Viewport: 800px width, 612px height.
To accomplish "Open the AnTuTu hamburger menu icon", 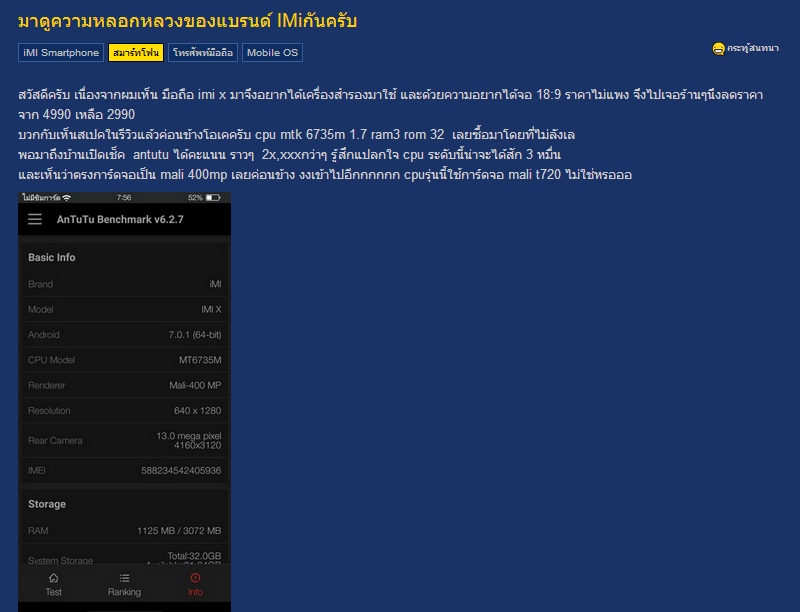I will [x=35, y=219].
